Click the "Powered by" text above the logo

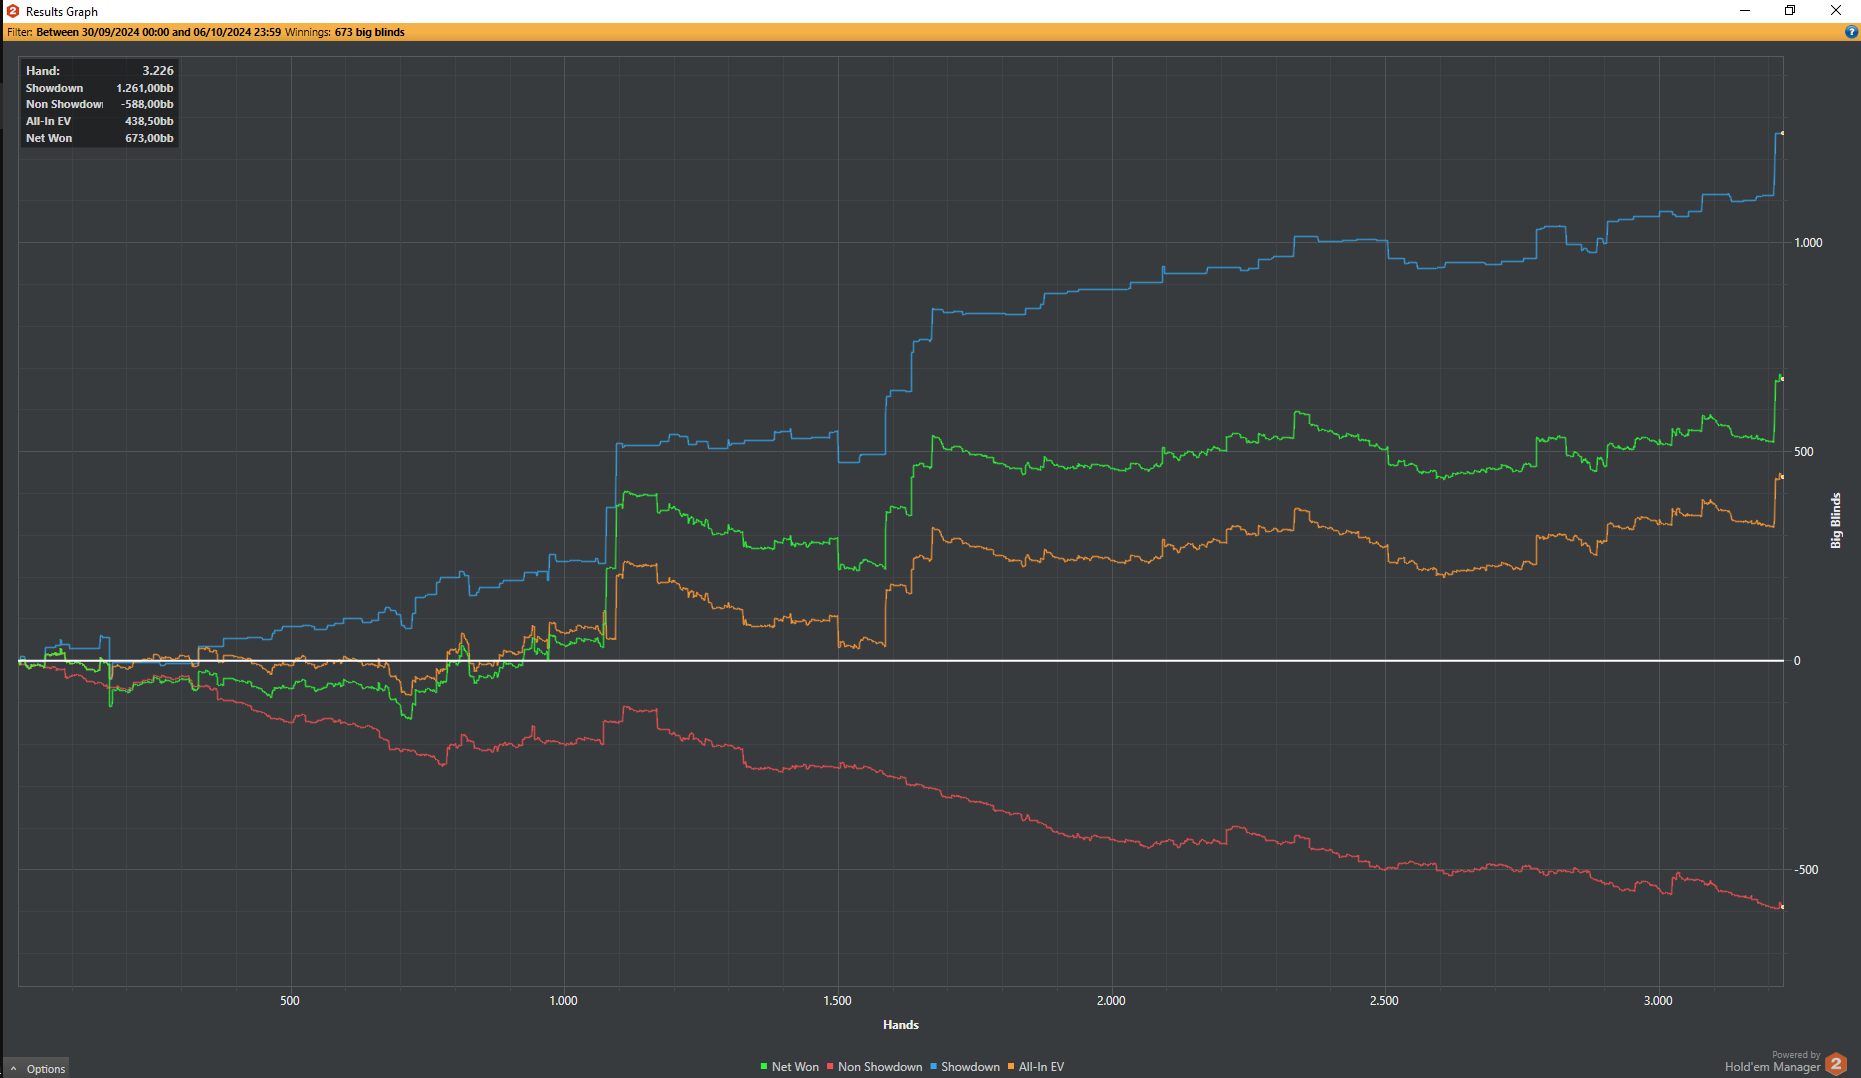(x=1796, y=1055)
